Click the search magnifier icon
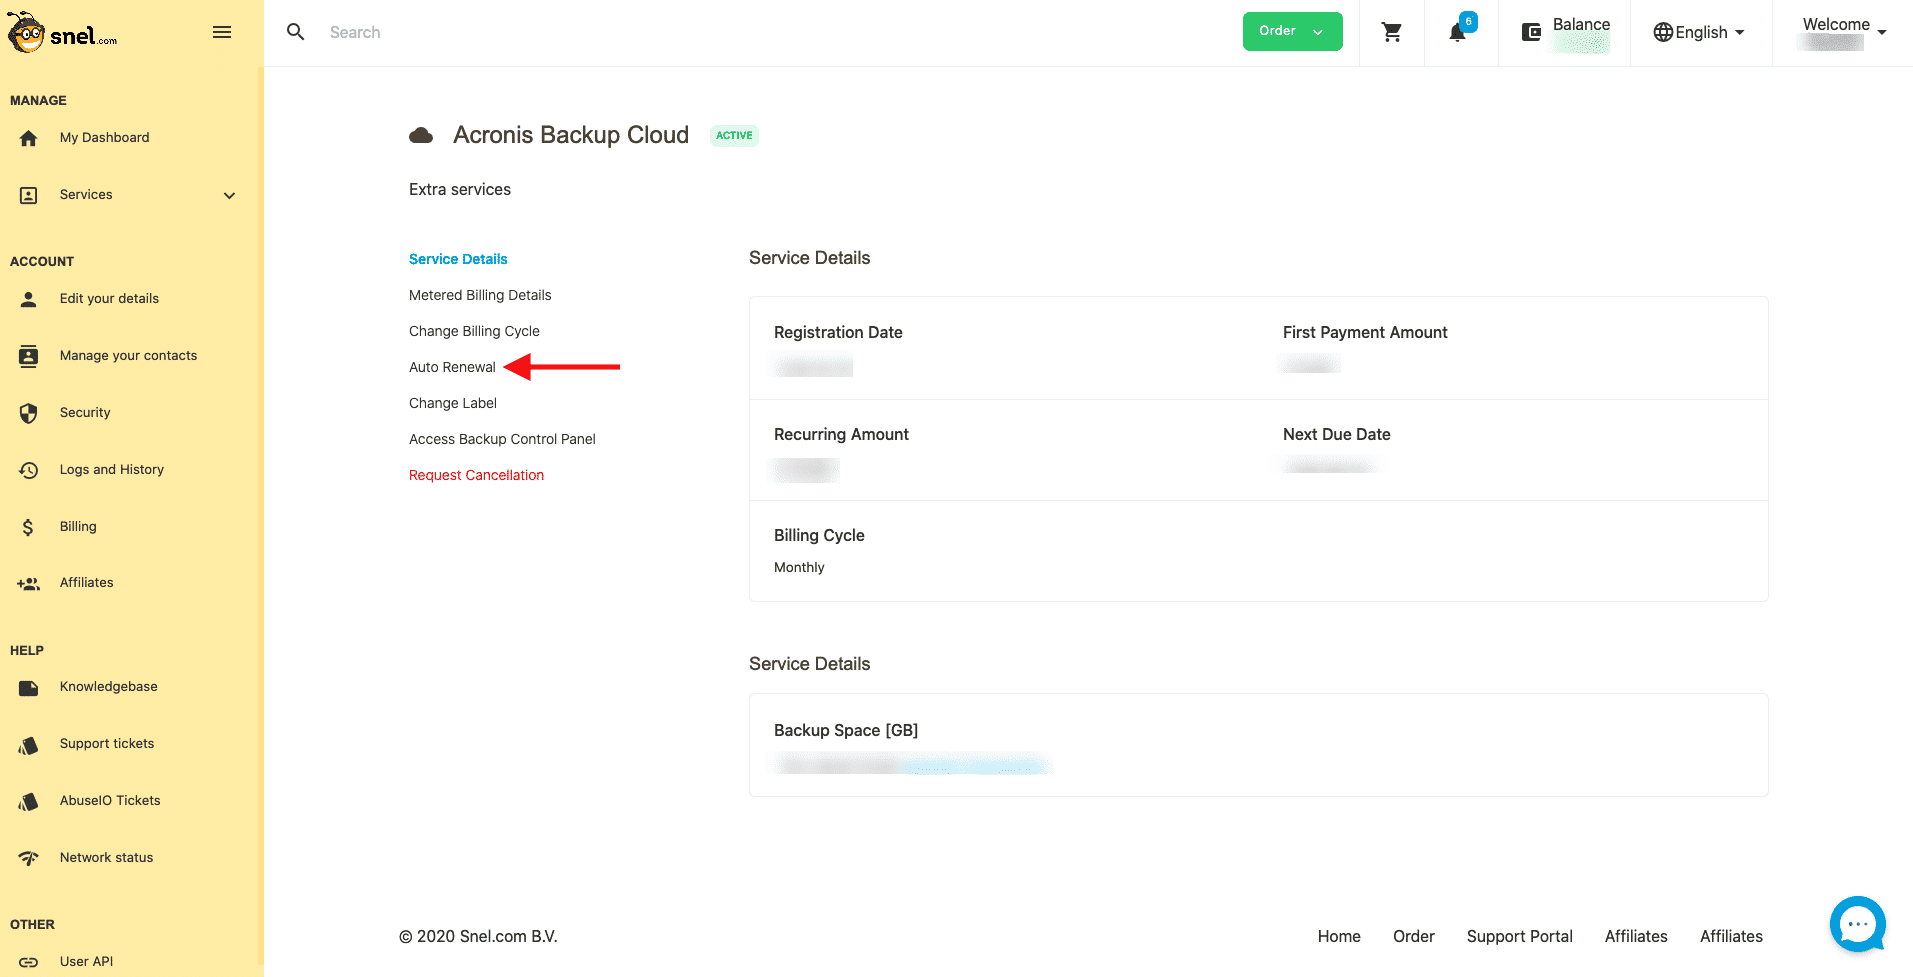Image resolution: width=1913 pixels, height=977 pixels. point(296,32)
